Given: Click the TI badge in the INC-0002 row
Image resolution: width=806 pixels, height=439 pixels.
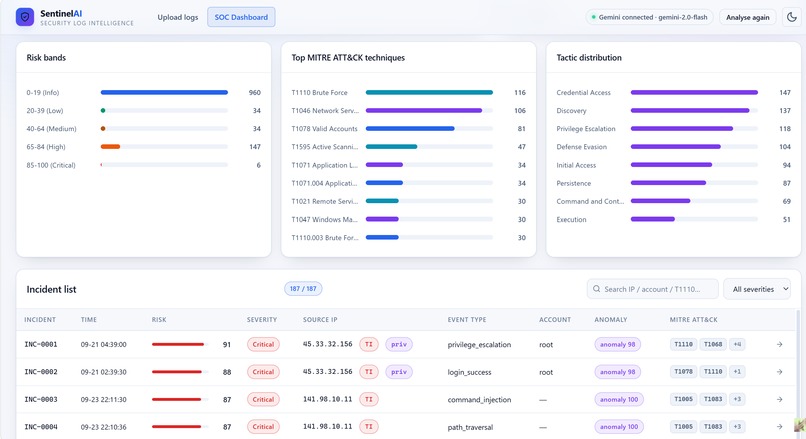Looking at the screenshot, I should 369,372.
